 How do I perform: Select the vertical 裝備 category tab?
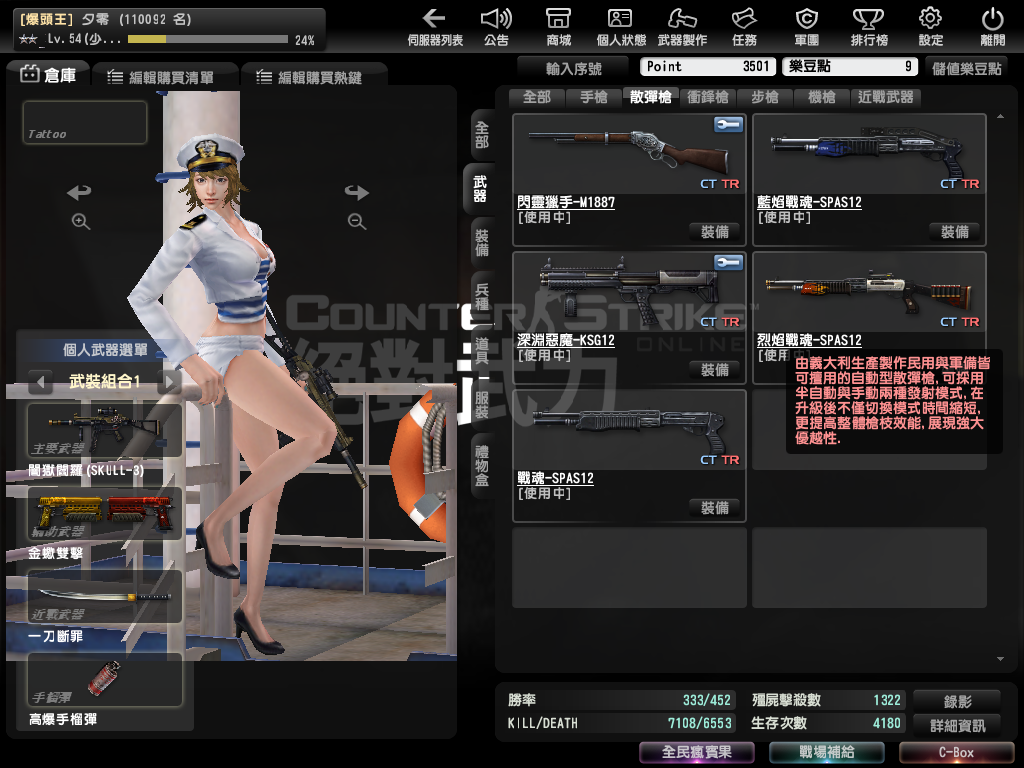pyautogui.click(x=482, y=242)
